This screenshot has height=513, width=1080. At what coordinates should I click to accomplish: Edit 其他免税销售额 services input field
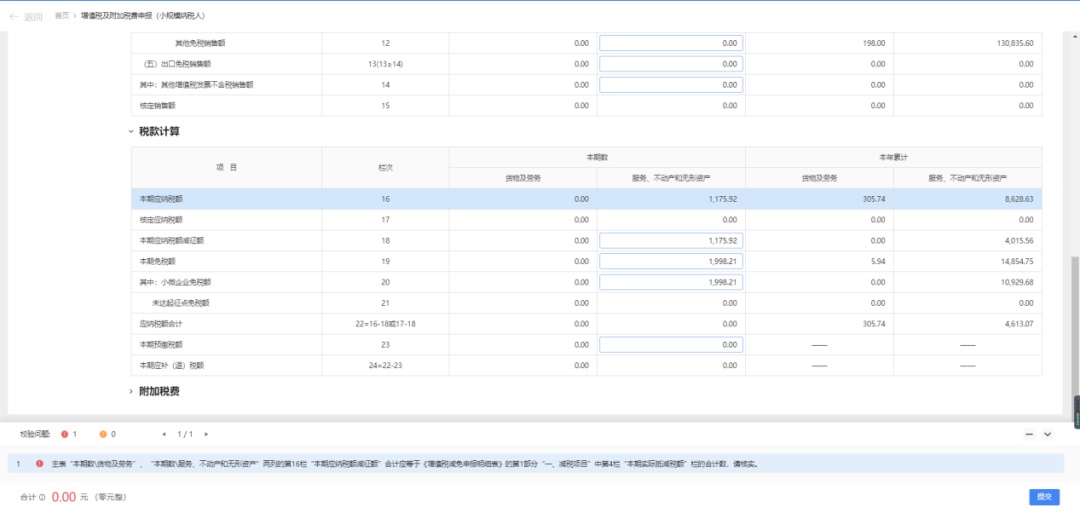671,43
